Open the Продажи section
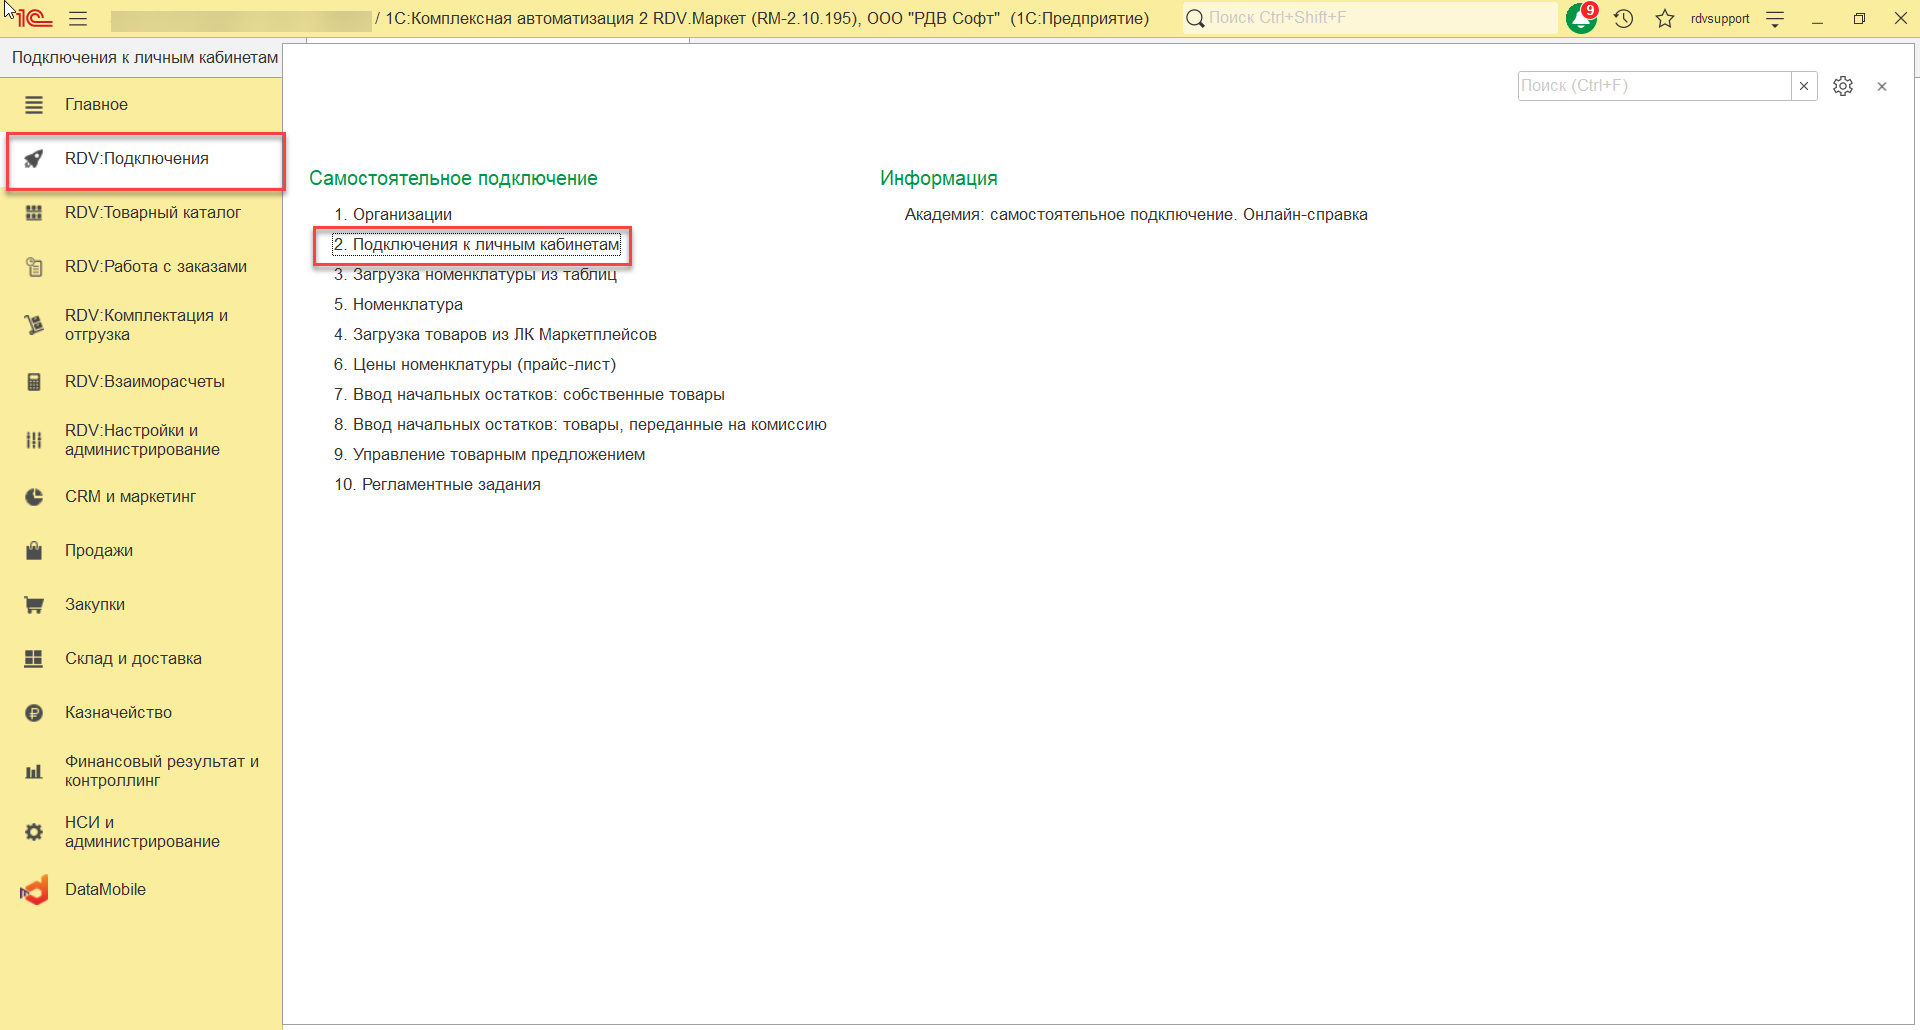Screen dimensions: 1920x1030 coord(99,551)
